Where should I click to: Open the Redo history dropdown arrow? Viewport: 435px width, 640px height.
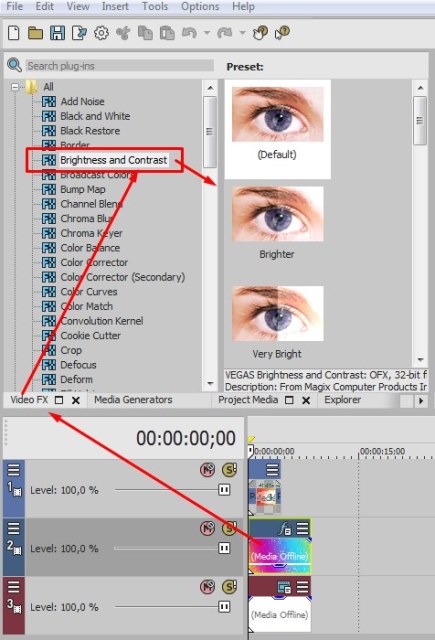tap(242, 33)
